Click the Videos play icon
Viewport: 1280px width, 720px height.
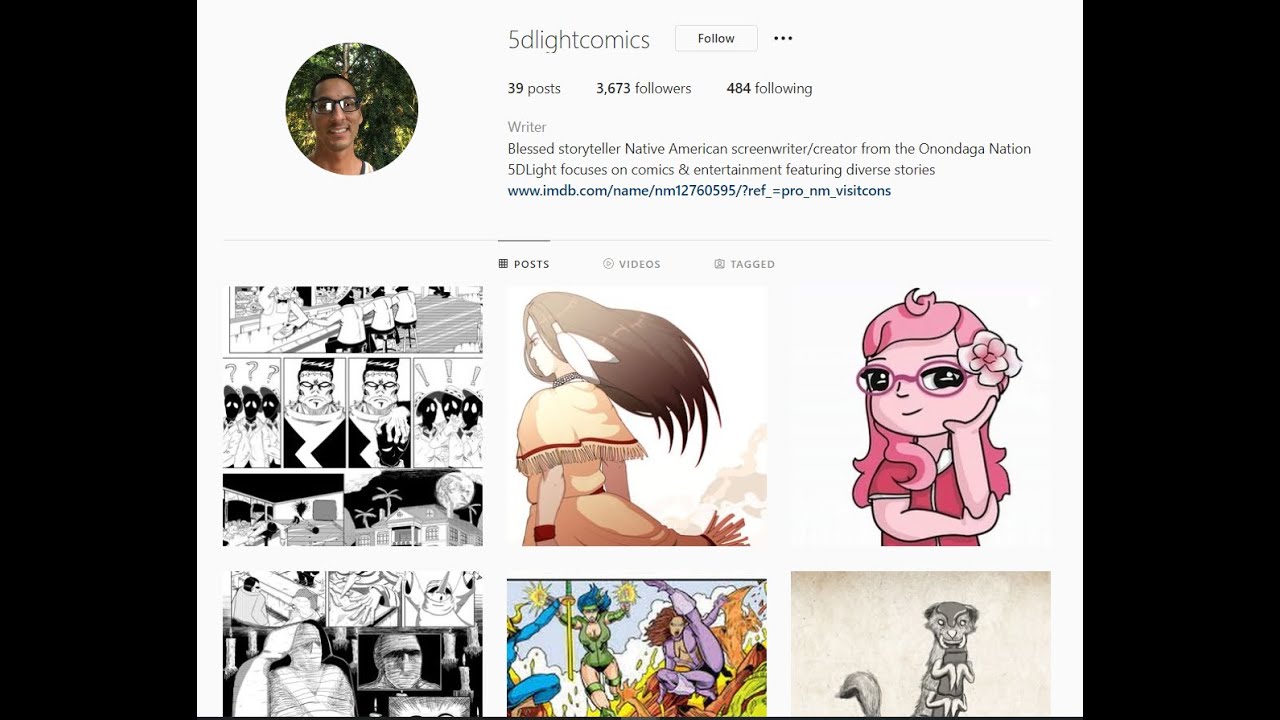point(608,264)
